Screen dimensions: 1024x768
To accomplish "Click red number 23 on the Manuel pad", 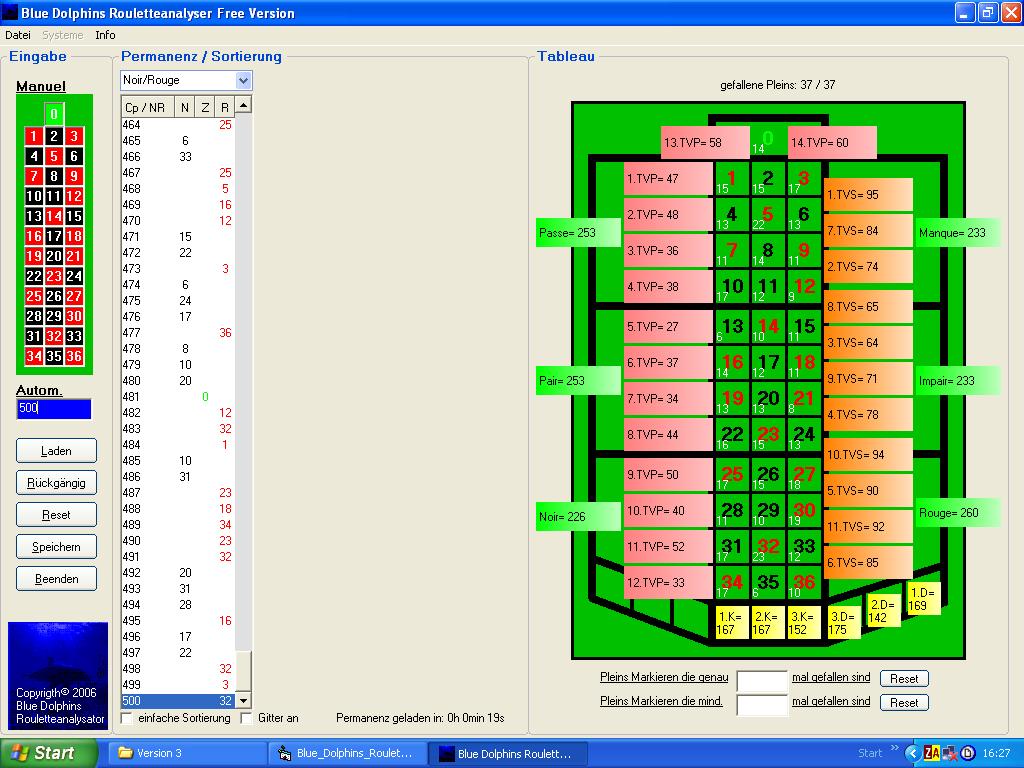I will [x=54, y=276].
